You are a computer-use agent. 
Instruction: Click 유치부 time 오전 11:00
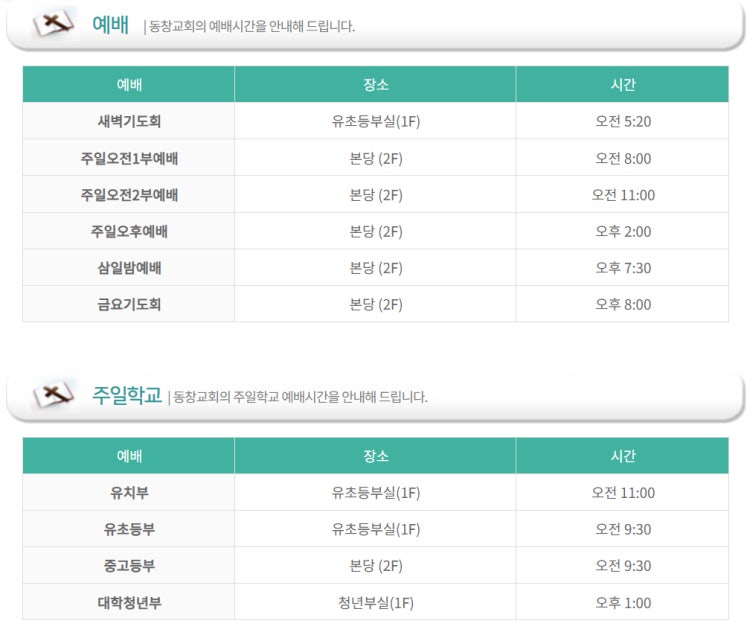623,493
